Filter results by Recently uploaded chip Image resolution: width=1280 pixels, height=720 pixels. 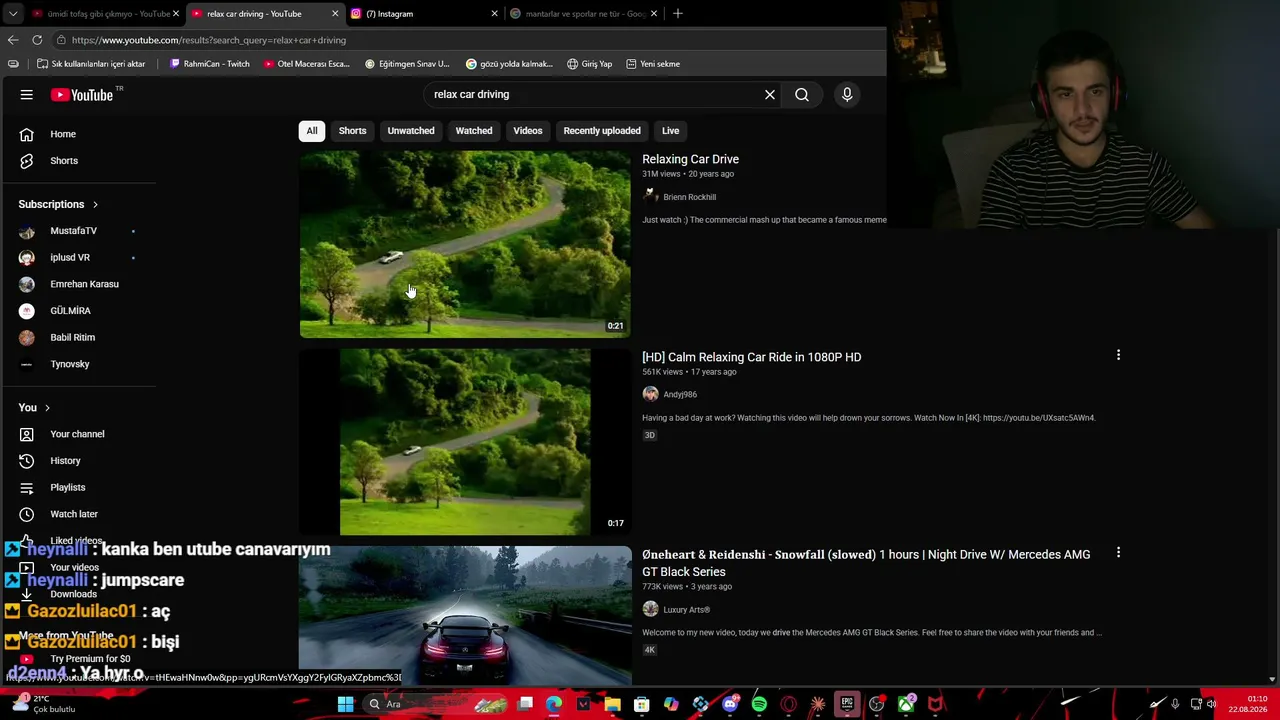coord(602,131)
